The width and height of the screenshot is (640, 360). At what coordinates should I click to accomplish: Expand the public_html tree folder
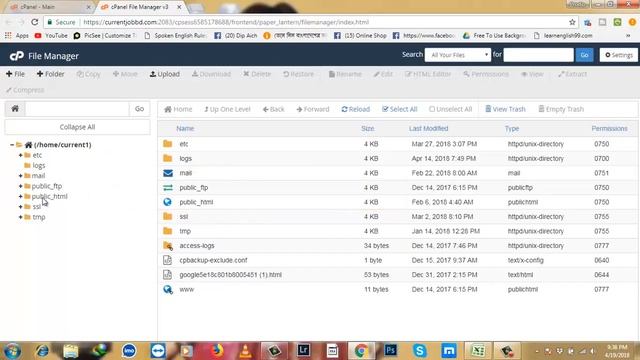20,196
